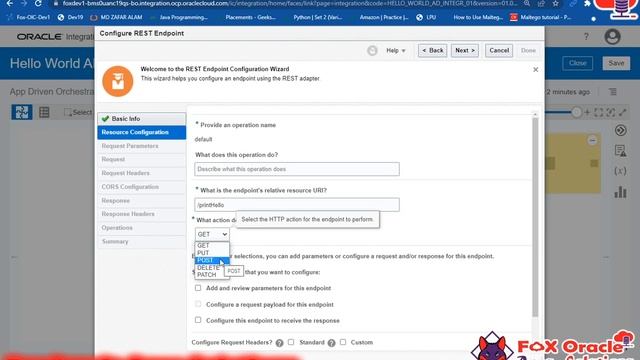
Task: Click the canvas zoom slider handle
Action: coord(576,112)
